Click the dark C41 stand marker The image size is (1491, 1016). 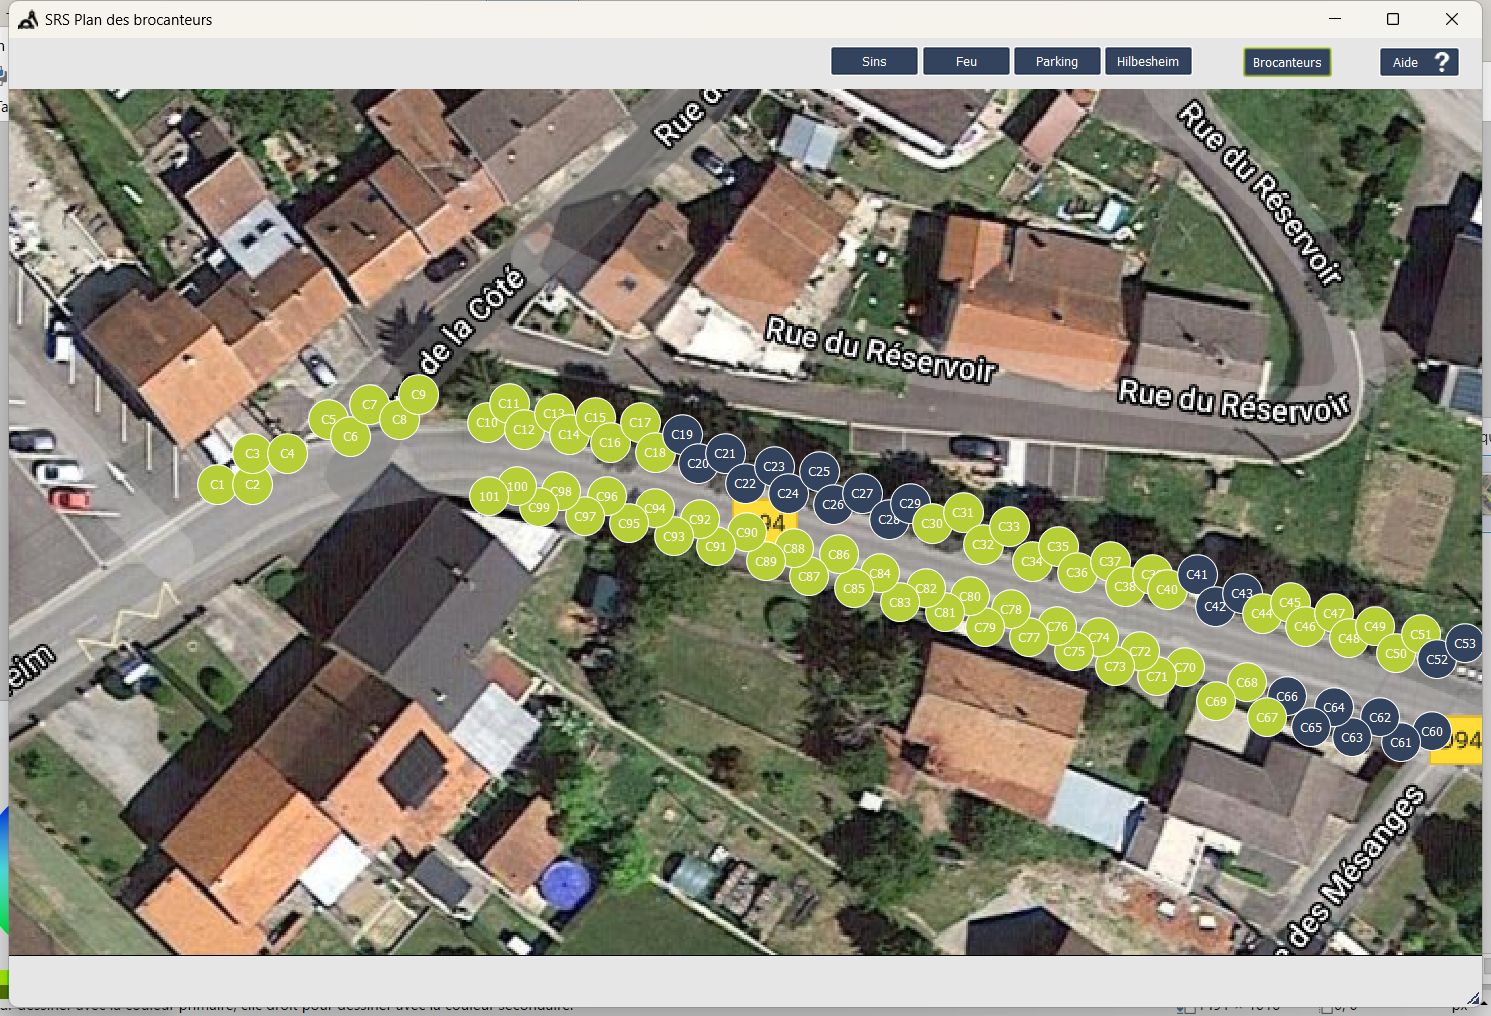pos(1197,574)
